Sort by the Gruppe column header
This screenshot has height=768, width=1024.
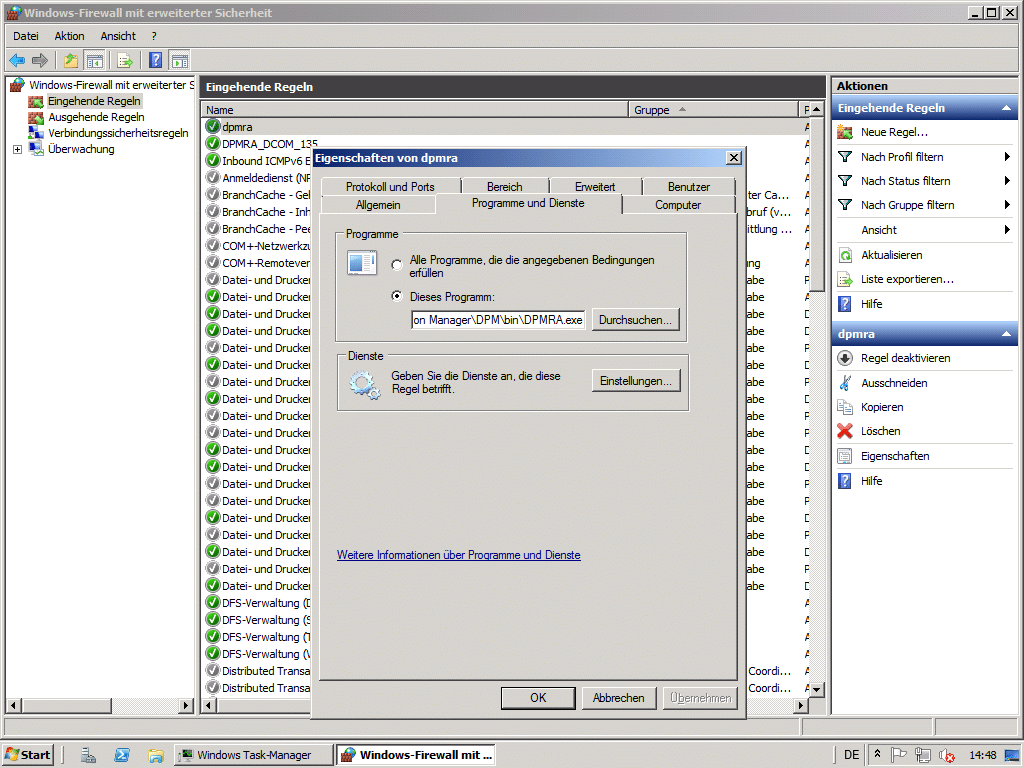pos(712,110)
